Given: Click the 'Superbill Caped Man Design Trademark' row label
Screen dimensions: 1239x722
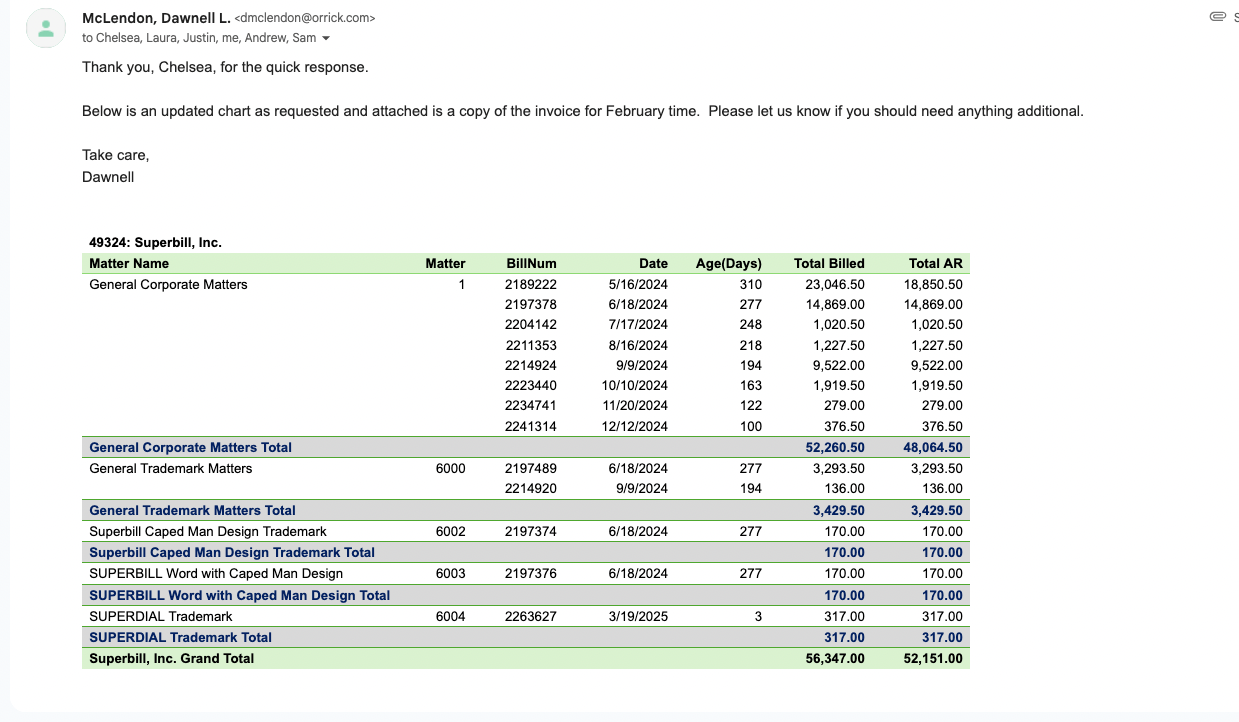Looking at the screenshot, I should pos(208,531).
